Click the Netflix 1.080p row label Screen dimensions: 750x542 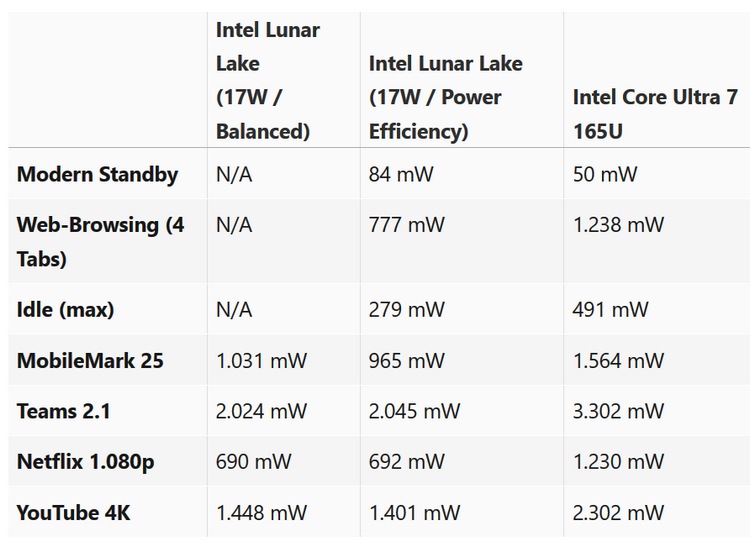(86, 462)
